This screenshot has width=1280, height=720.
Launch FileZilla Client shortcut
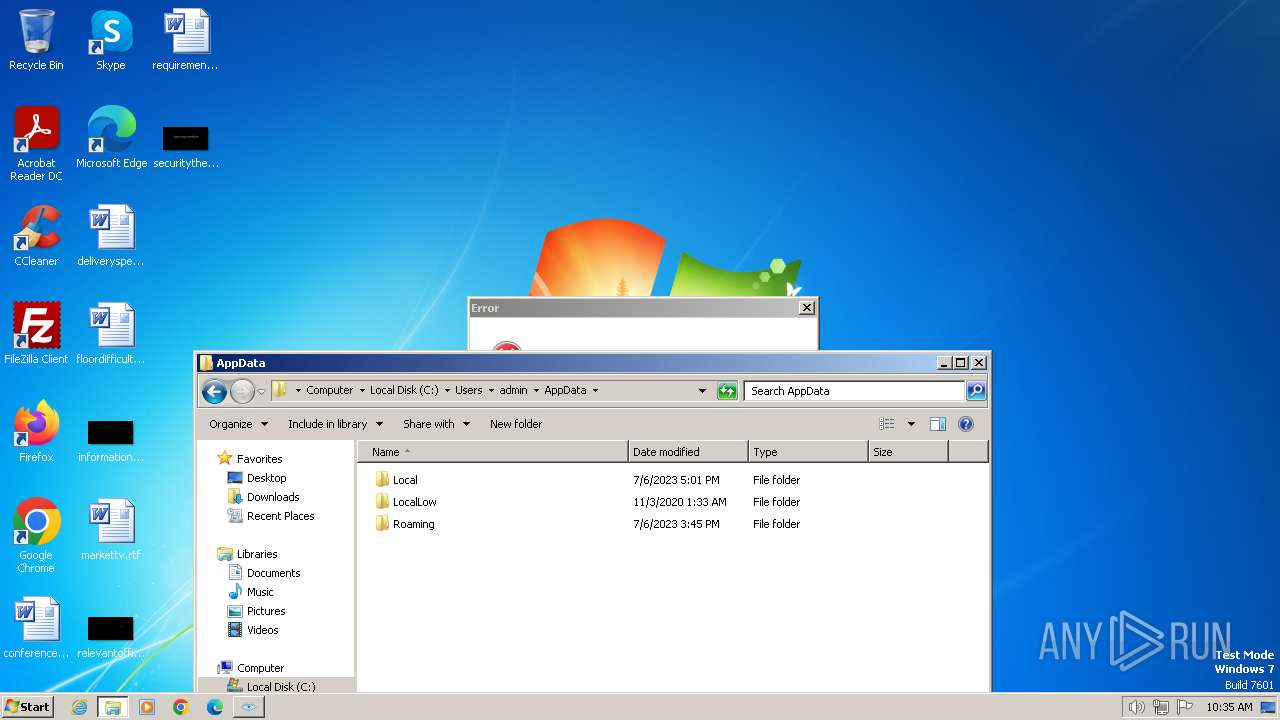(36, 334)
